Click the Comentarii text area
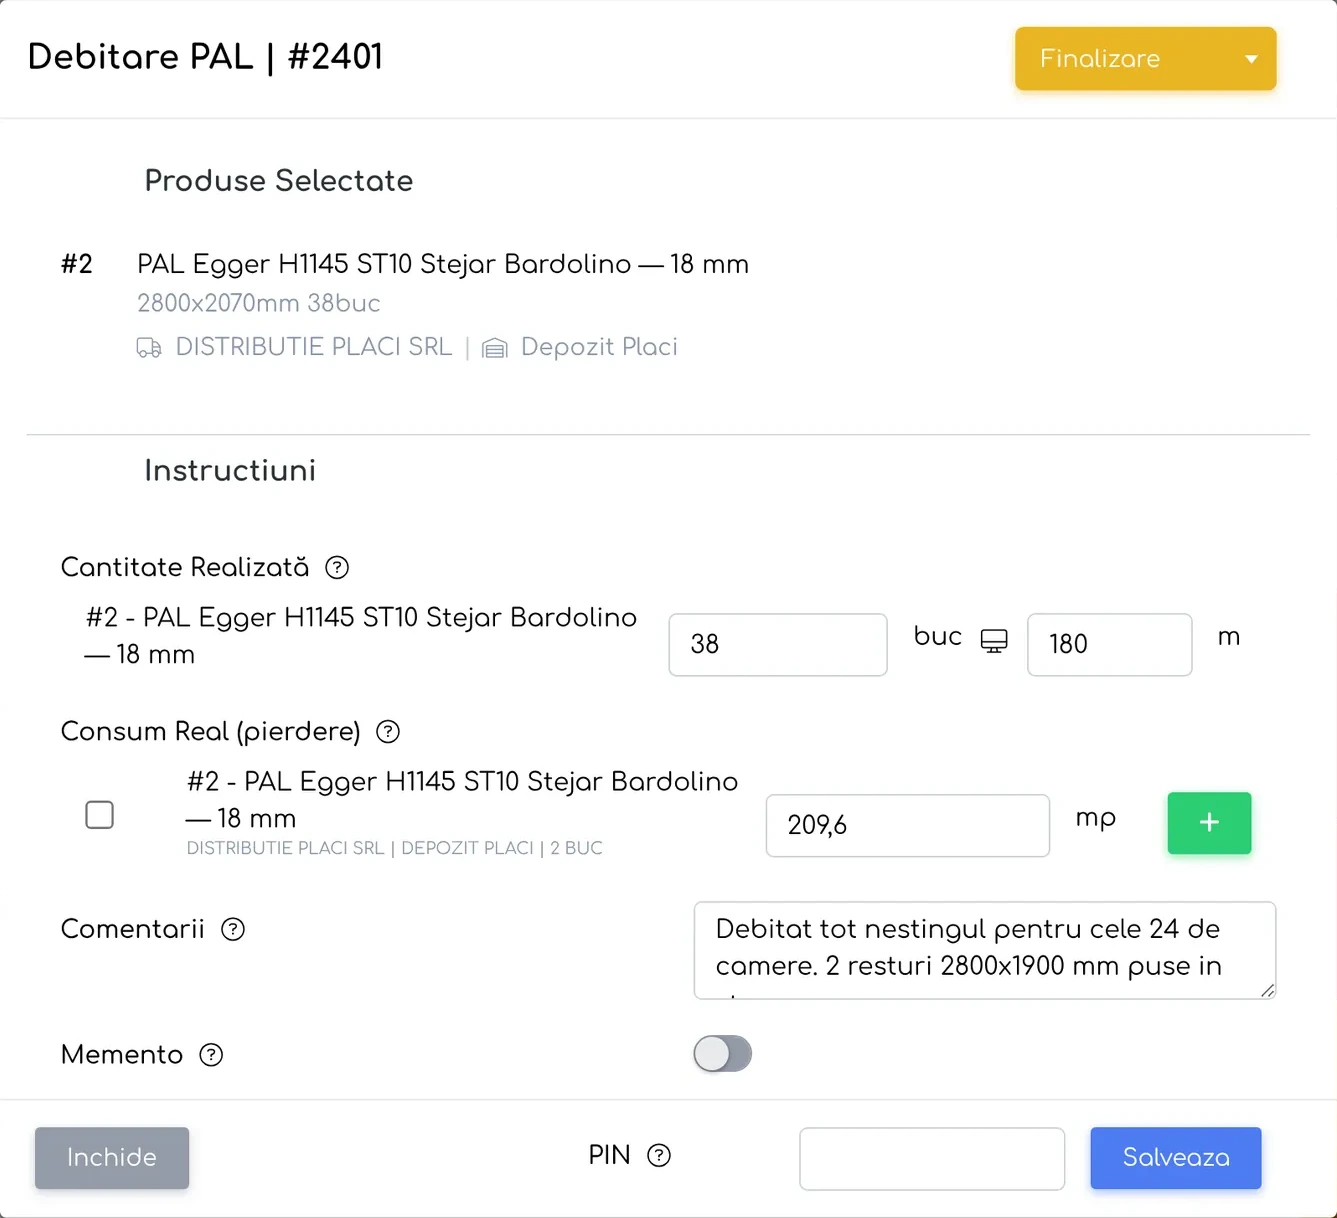 [x=985, y=950]
